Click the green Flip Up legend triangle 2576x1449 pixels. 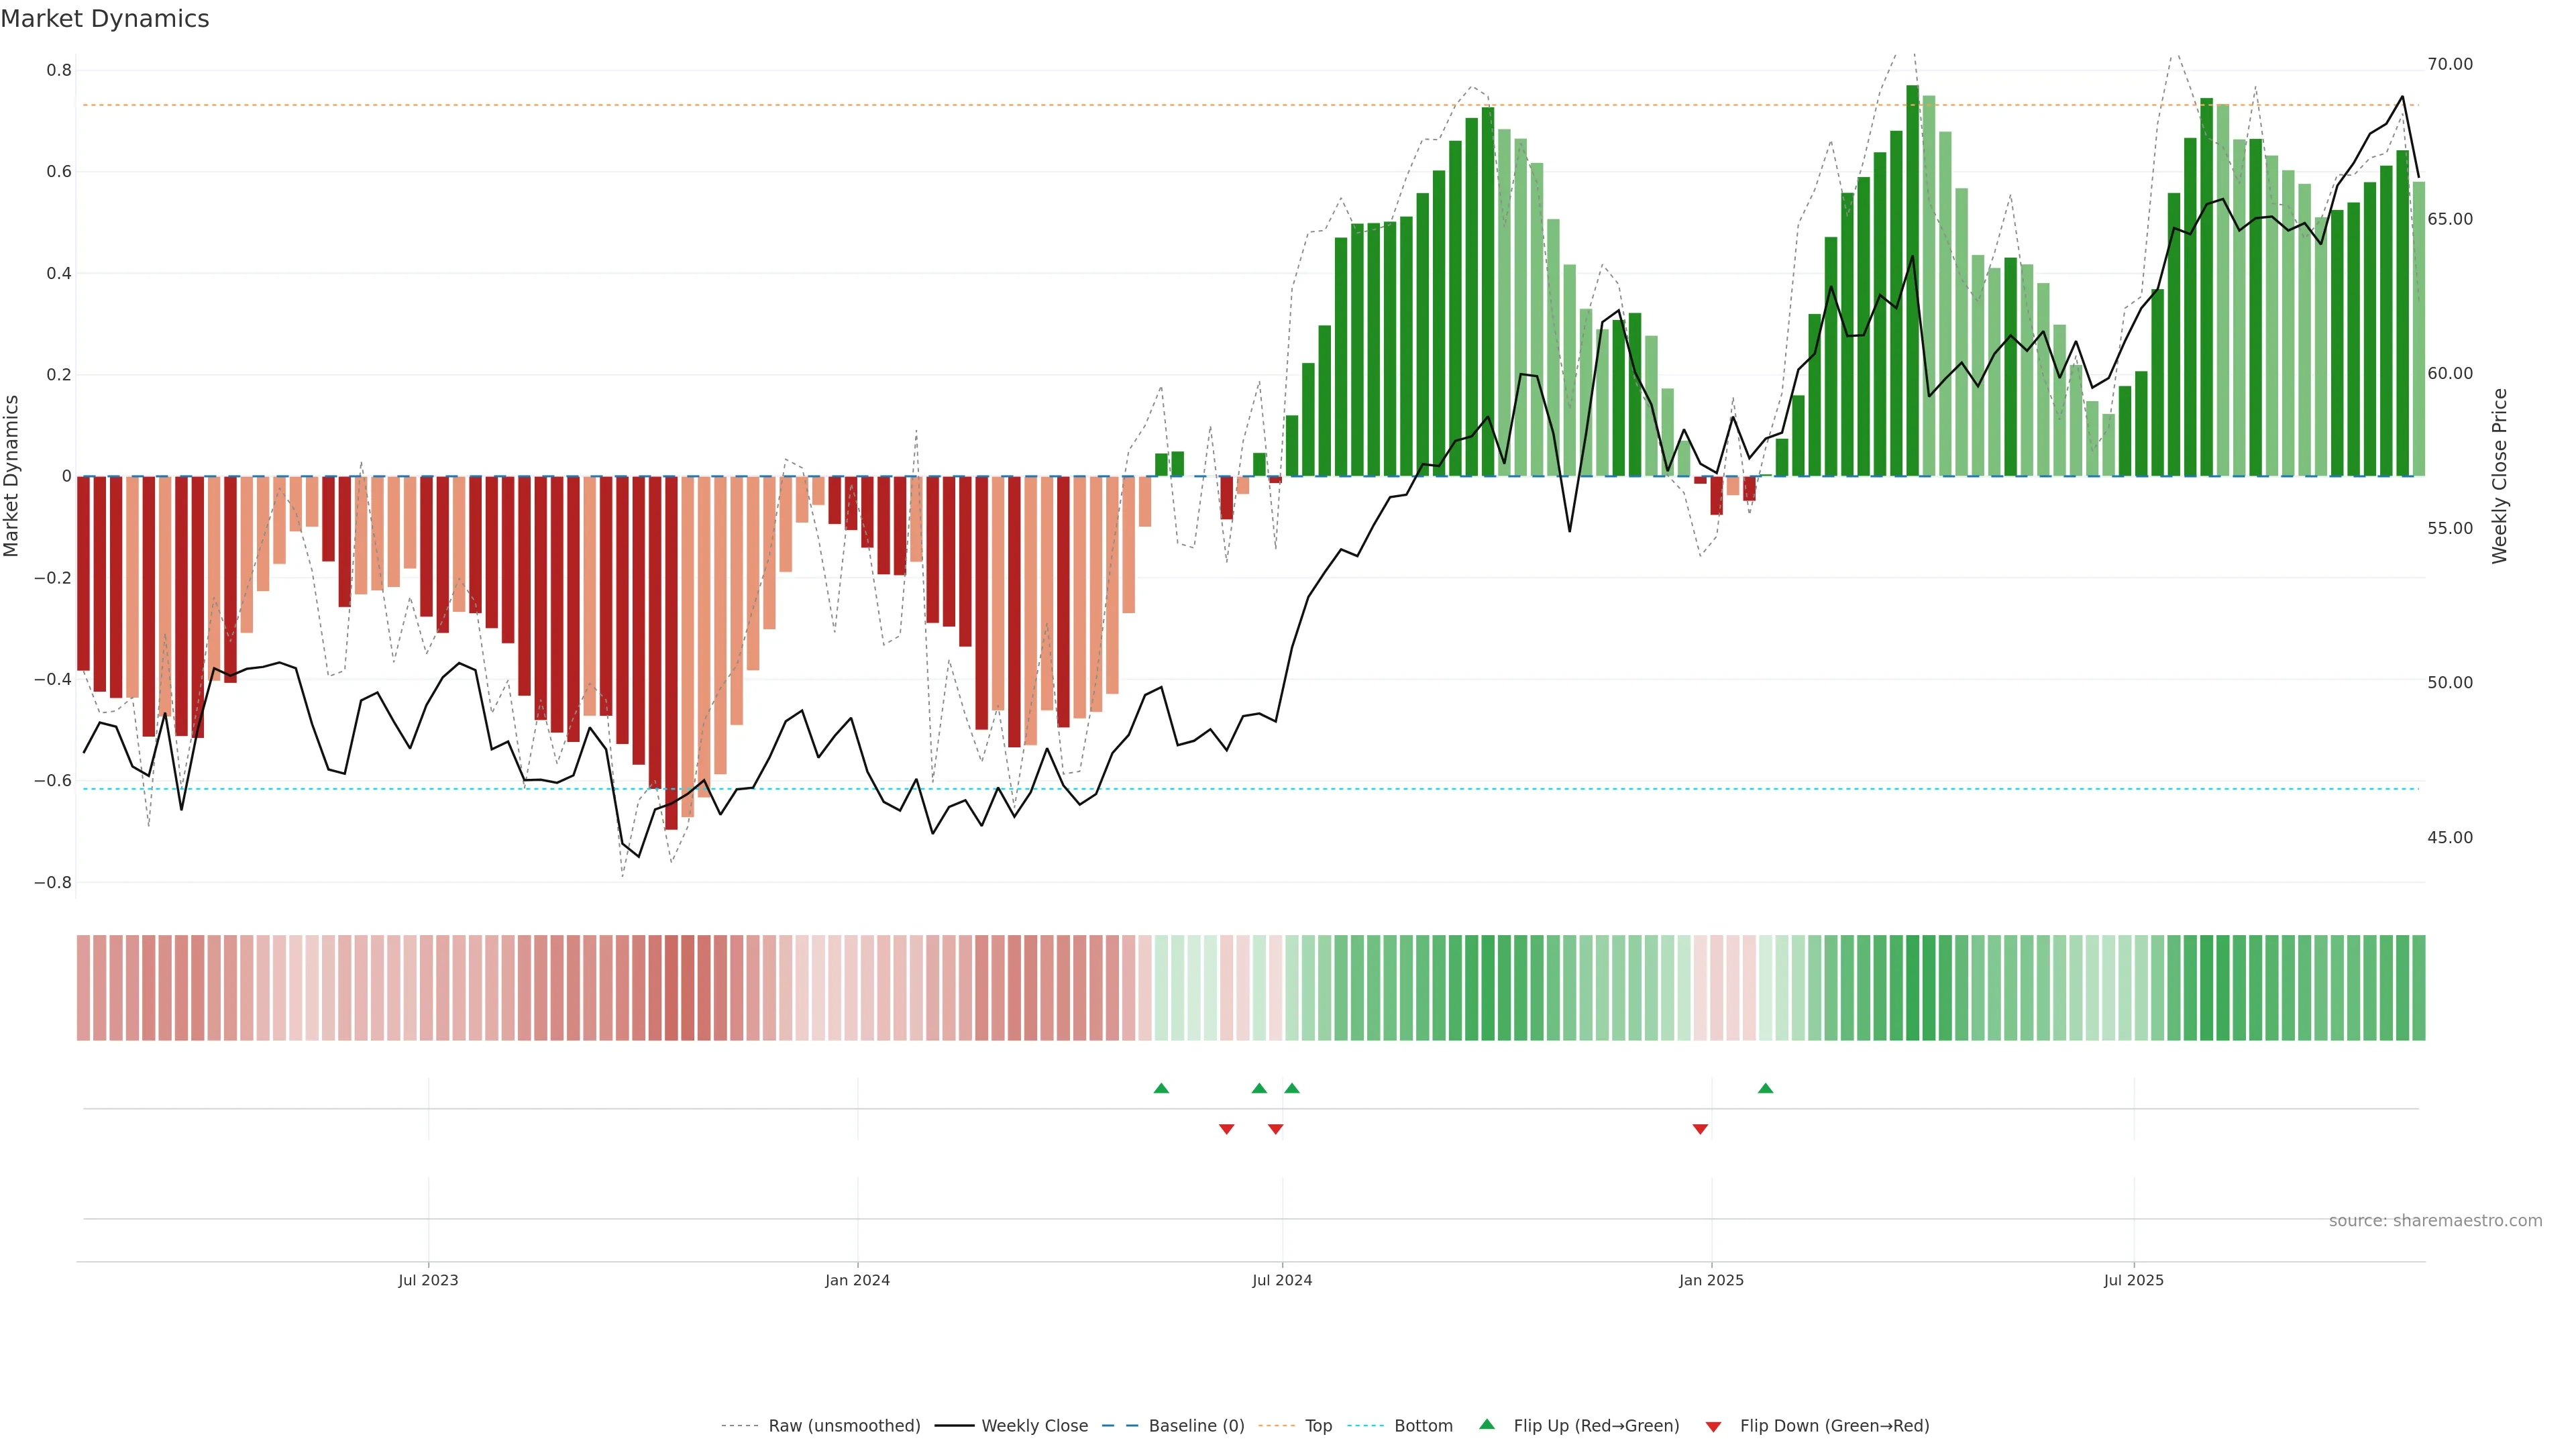click(x=1487, y=1424)
